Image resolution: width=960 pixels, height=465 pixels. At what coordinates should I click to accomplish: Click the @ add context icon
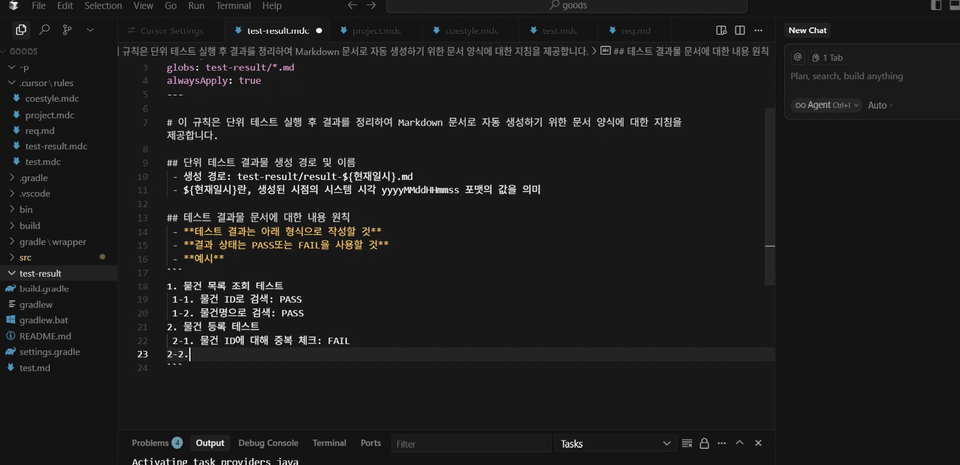tap(797, 58)
